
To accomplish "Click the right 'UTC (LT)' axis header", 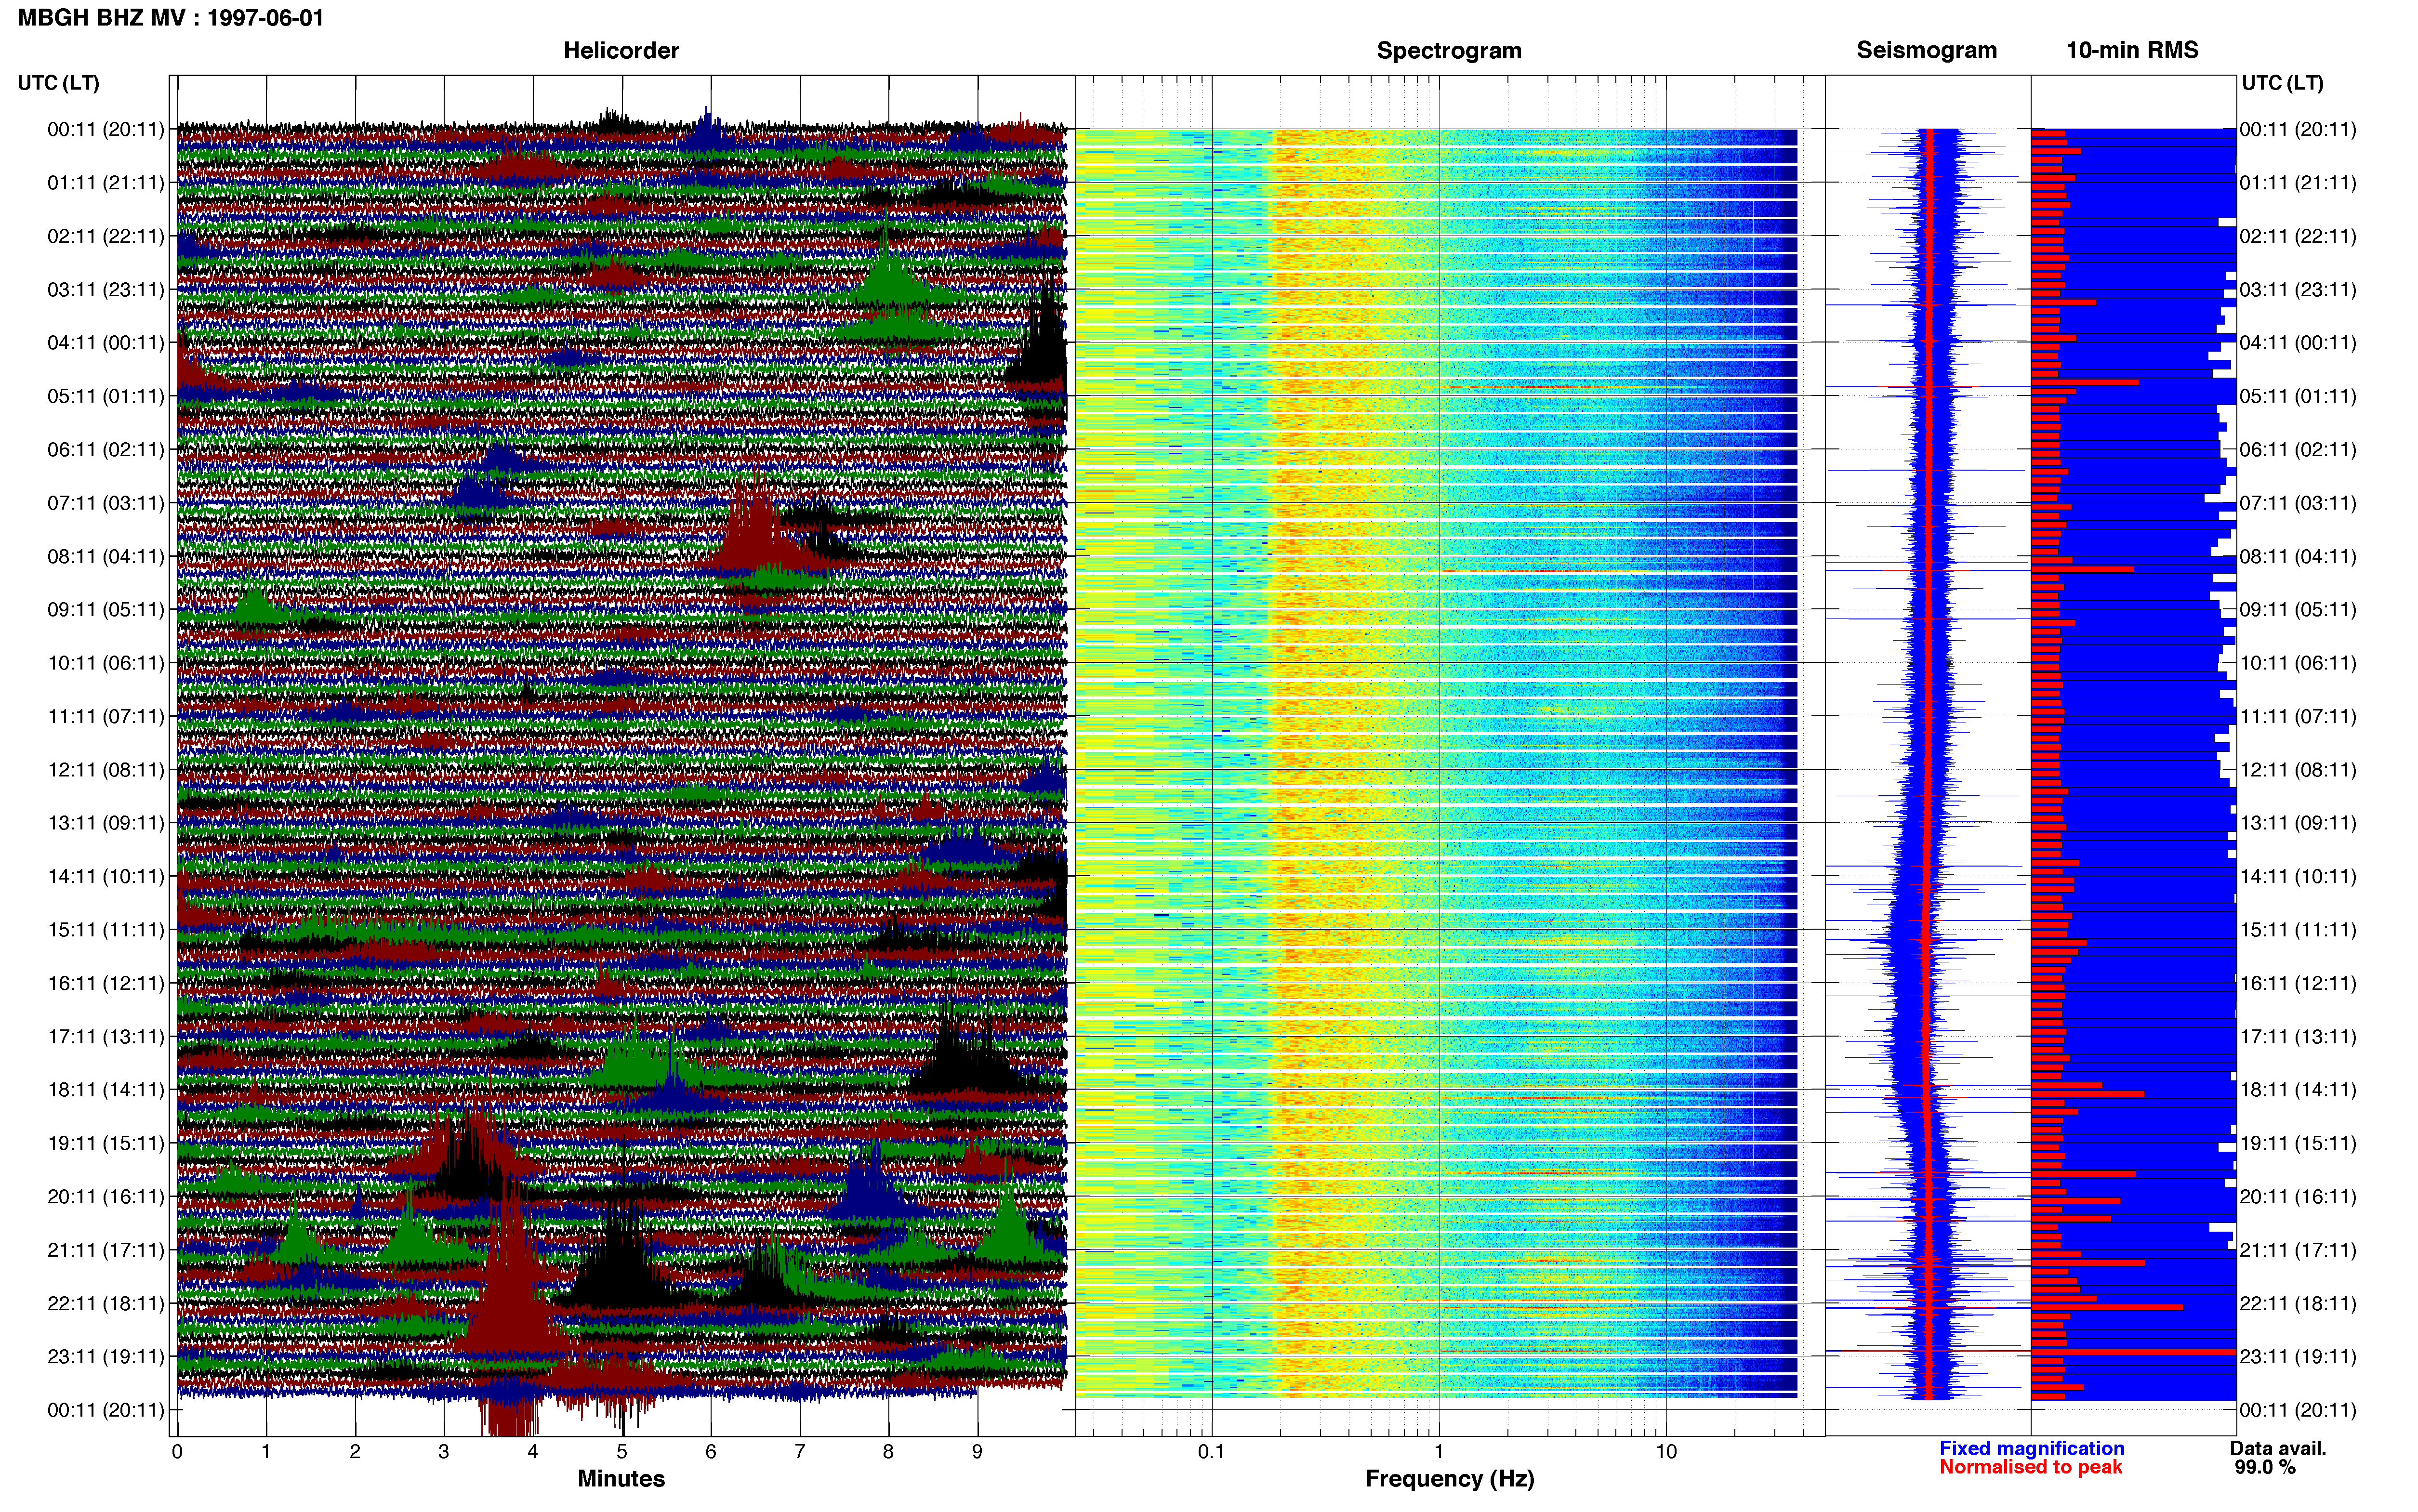I will tap(2283, 82).
